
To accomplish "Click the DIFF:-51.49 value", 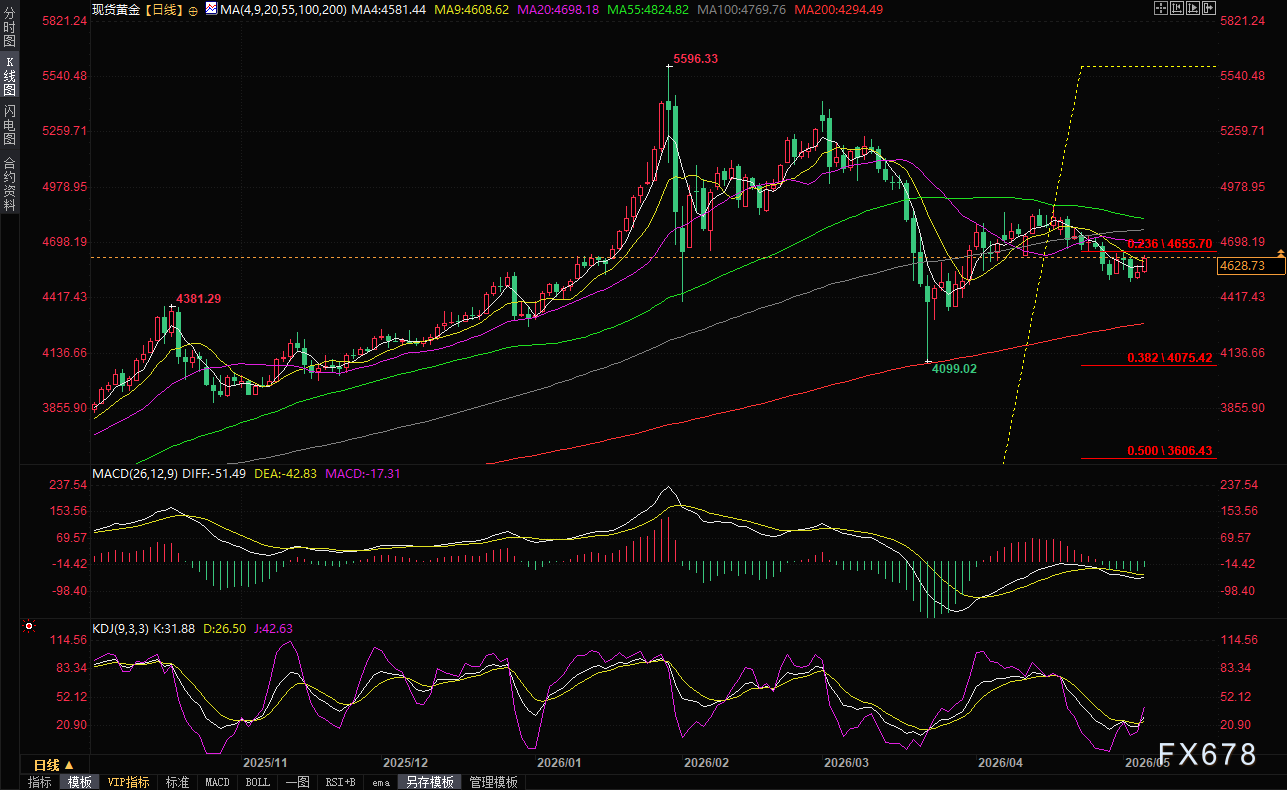I will point(214,473).
